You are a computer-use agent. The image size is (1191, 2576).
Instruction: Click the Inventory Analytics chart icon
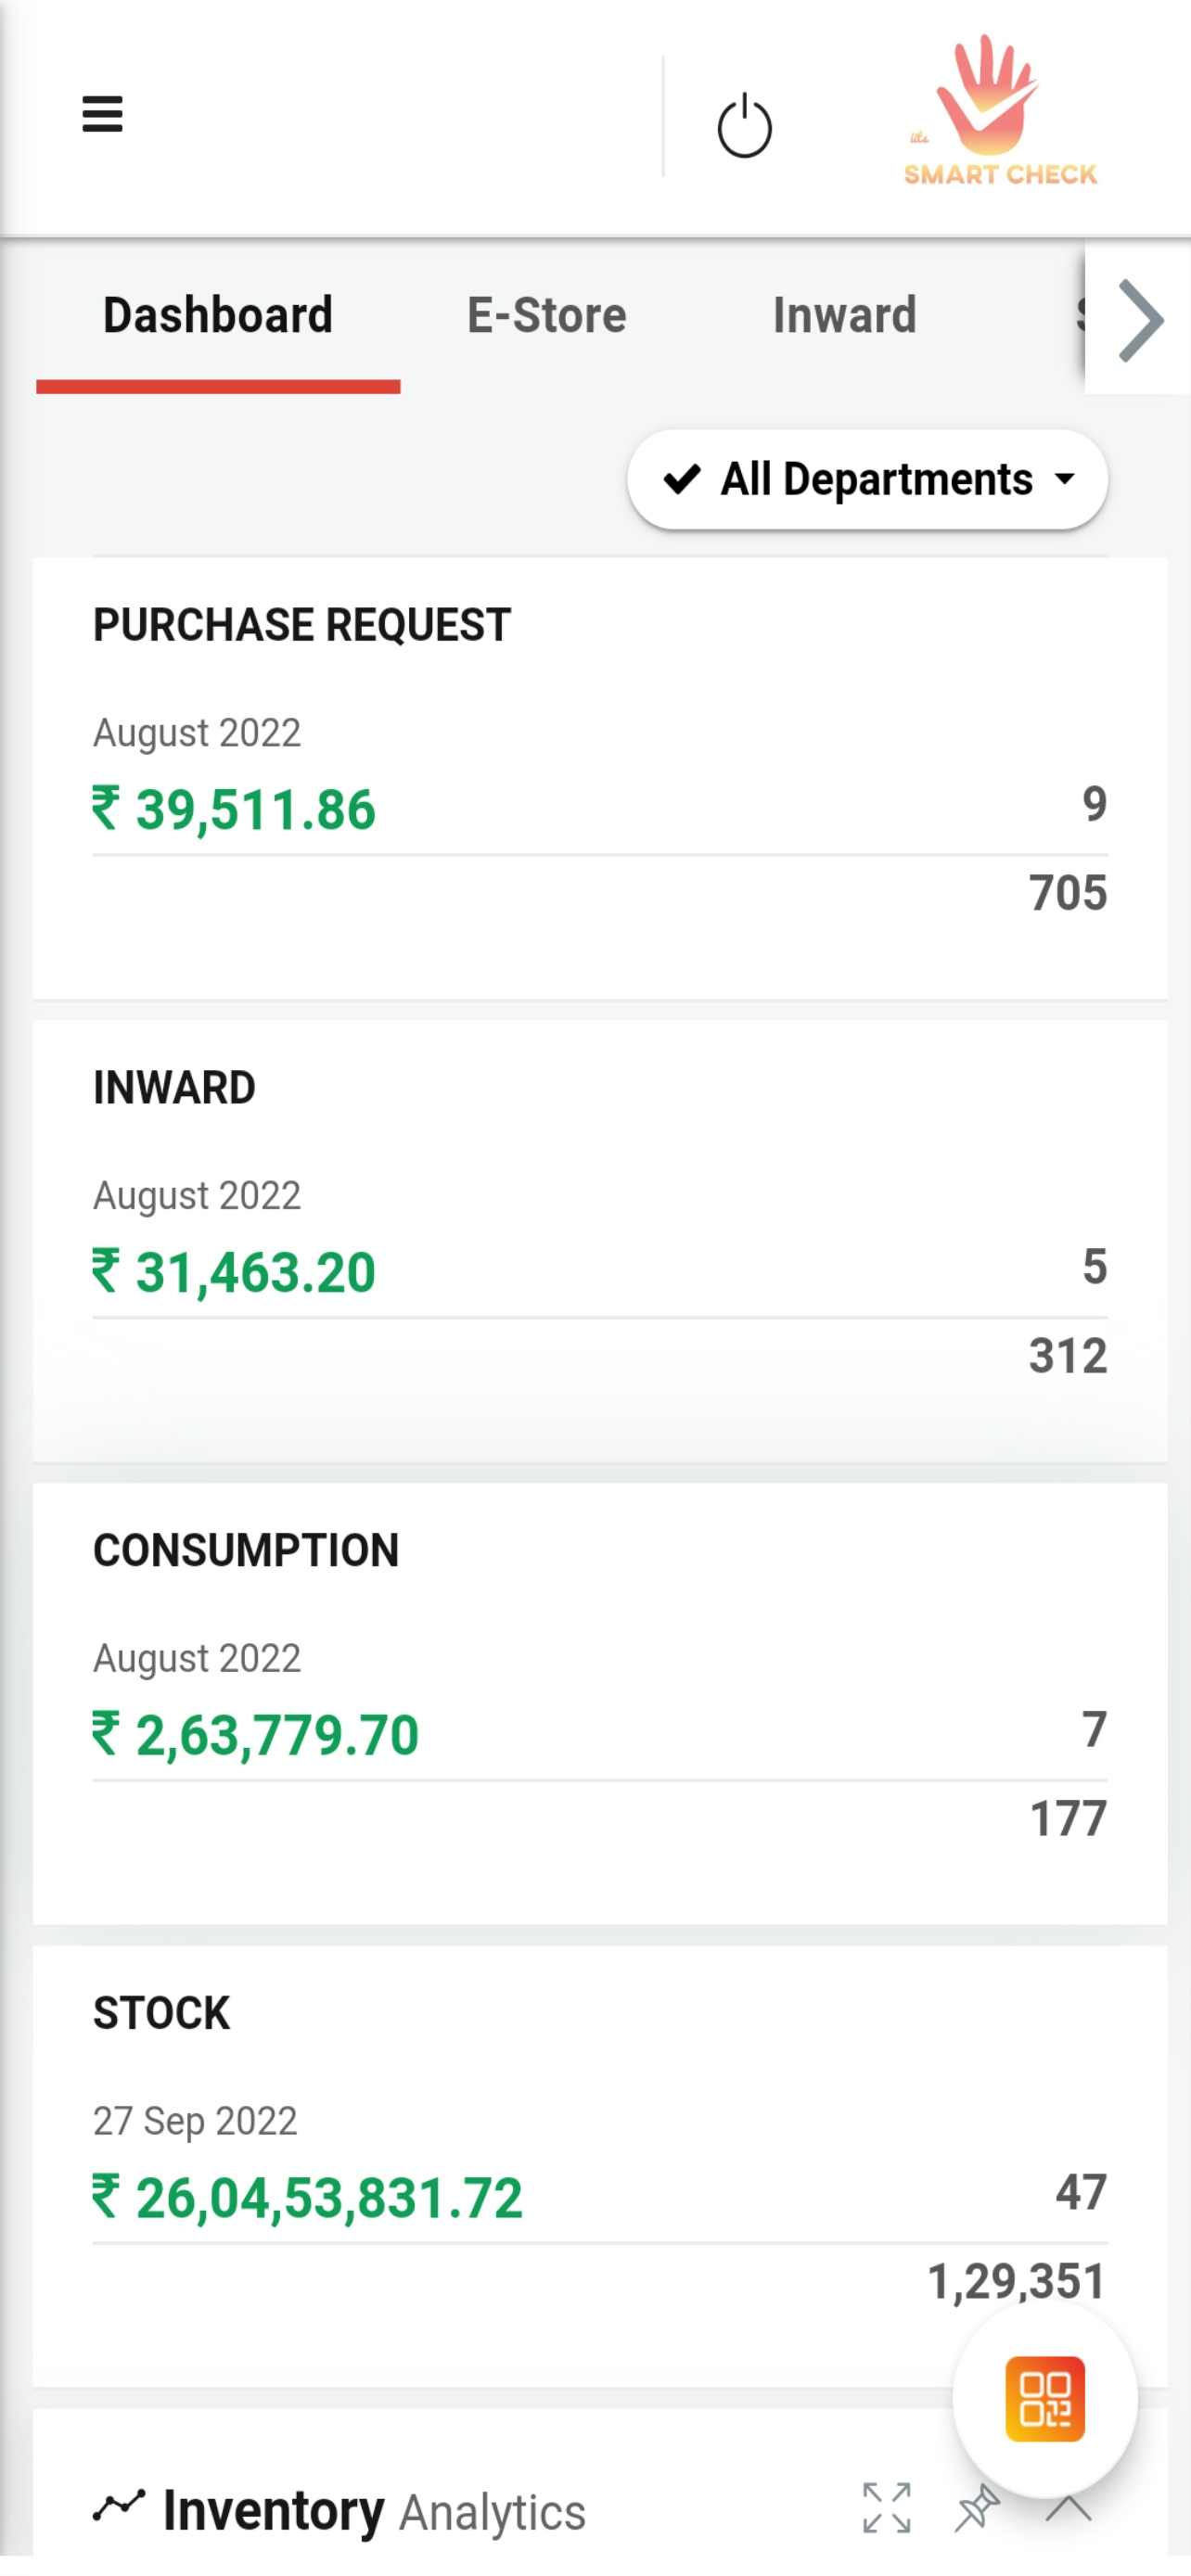pos(119,2506)
